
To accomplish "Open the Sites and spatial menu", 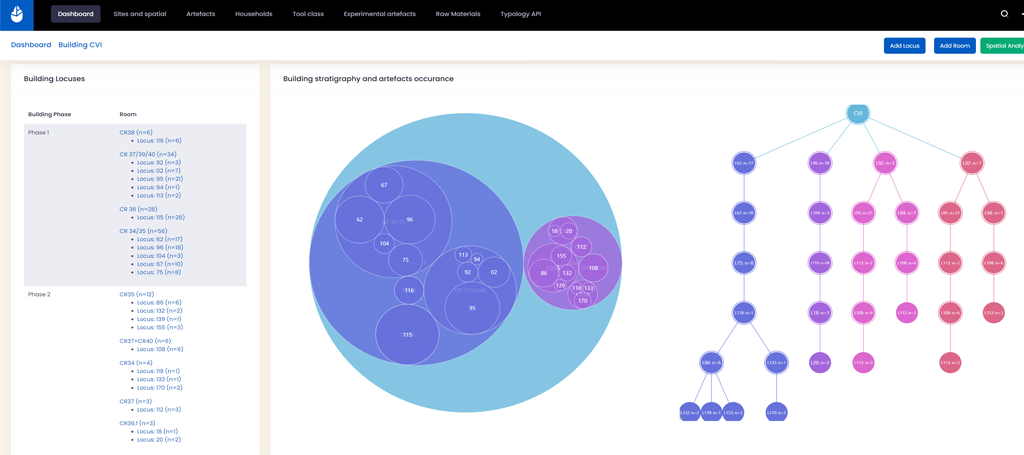I will 140,15.
